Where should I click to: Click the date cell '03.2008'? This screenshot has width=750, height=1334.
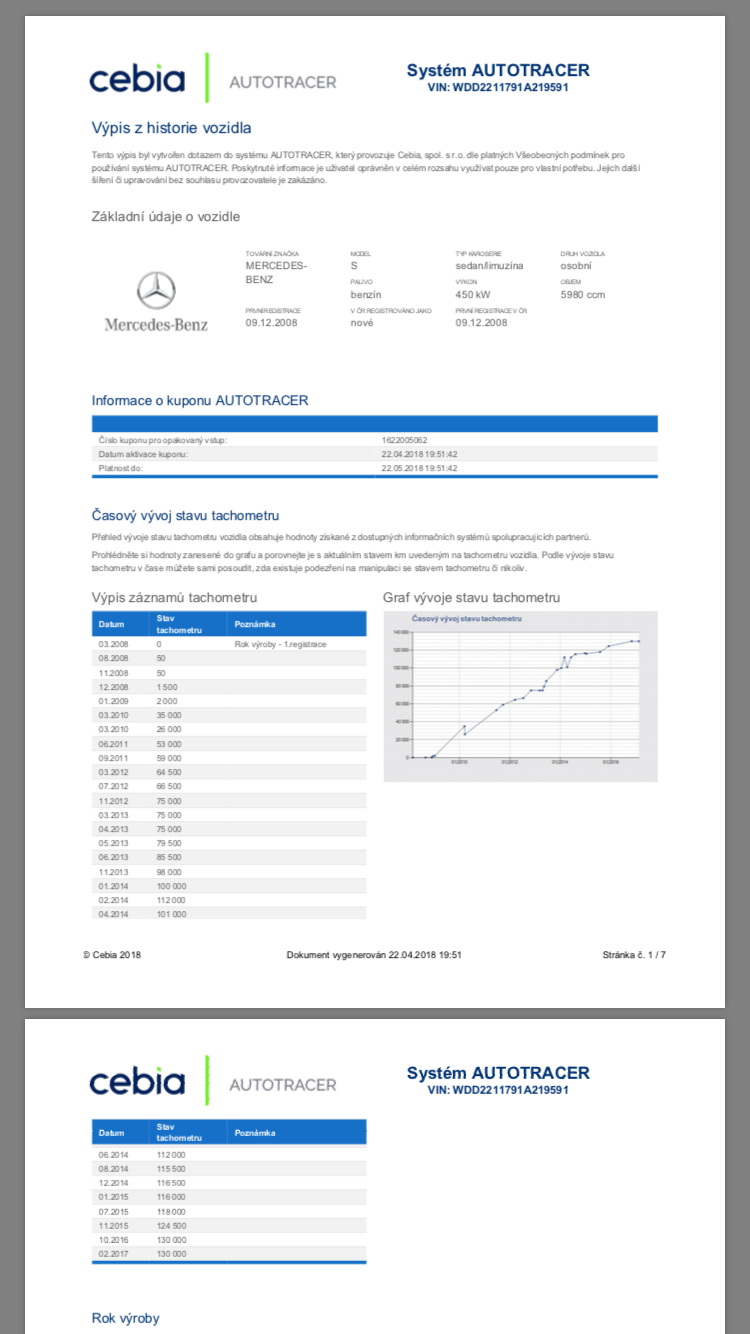coord(111,644)
